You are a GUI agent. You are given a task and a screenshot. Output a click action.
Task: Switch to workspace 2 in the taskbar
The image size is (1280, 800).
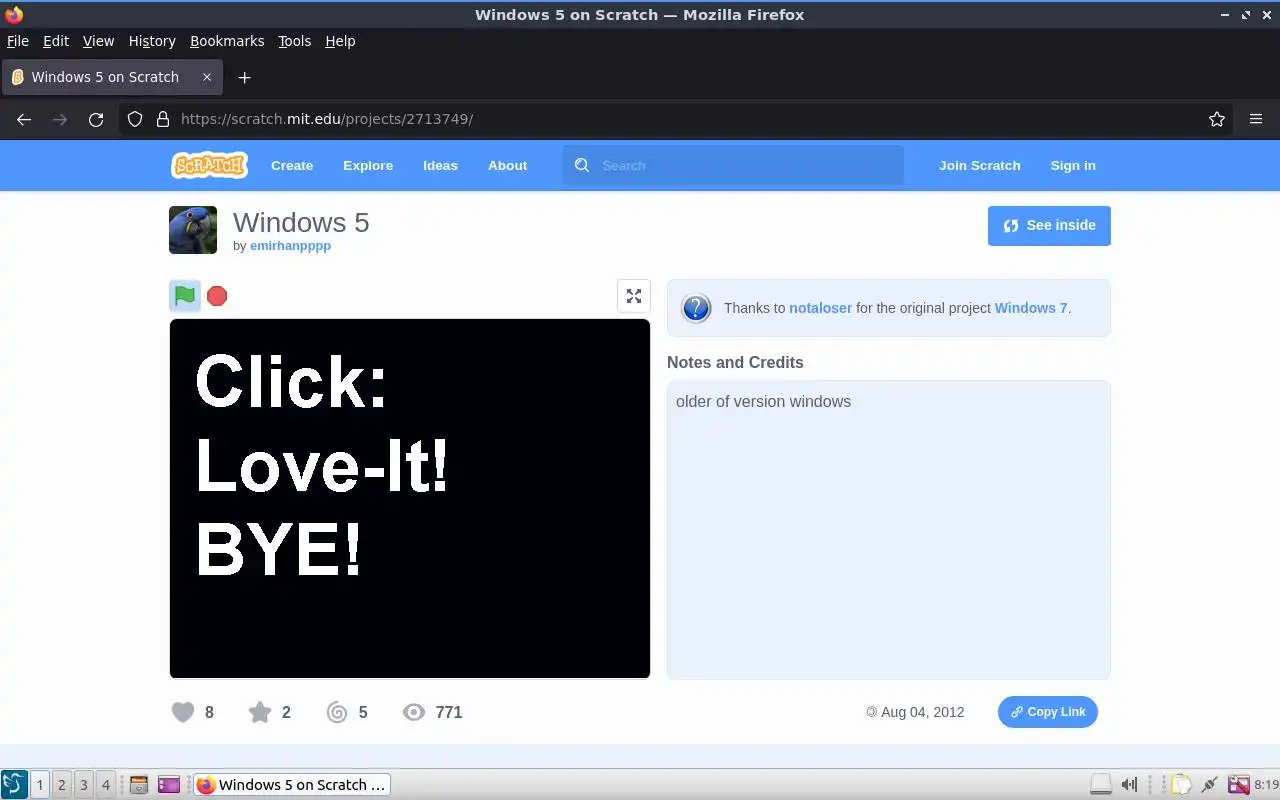coord(62,785)
